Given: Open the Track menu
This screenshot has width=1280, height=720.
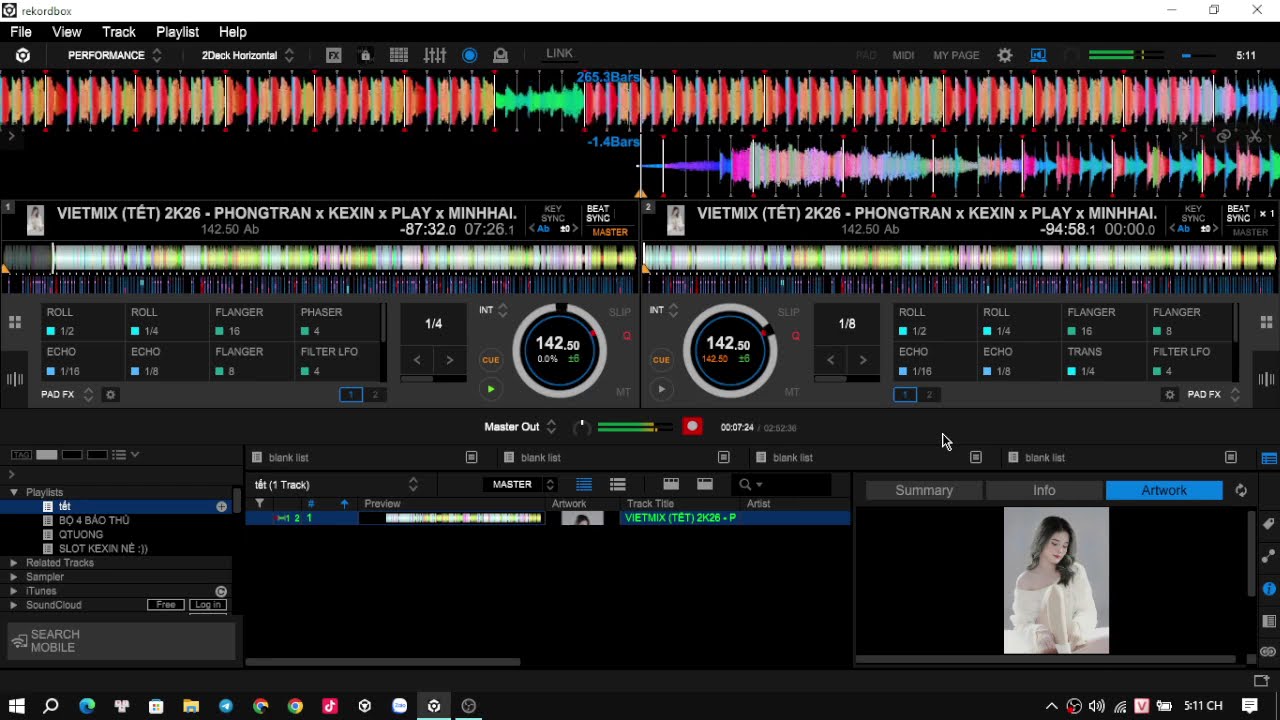Looking at the screenshot, I should 118,32.
